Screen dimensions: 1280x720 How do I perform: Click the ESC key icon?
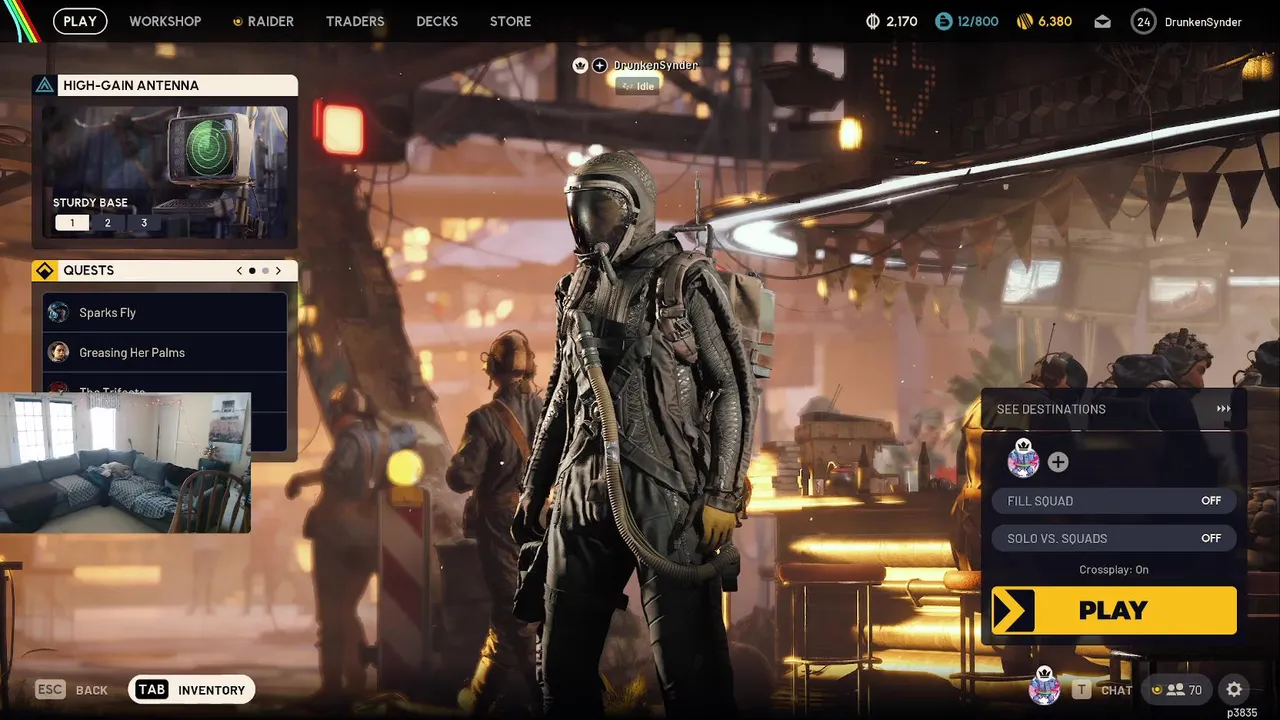pyautogui.click(x=50, y=689)
